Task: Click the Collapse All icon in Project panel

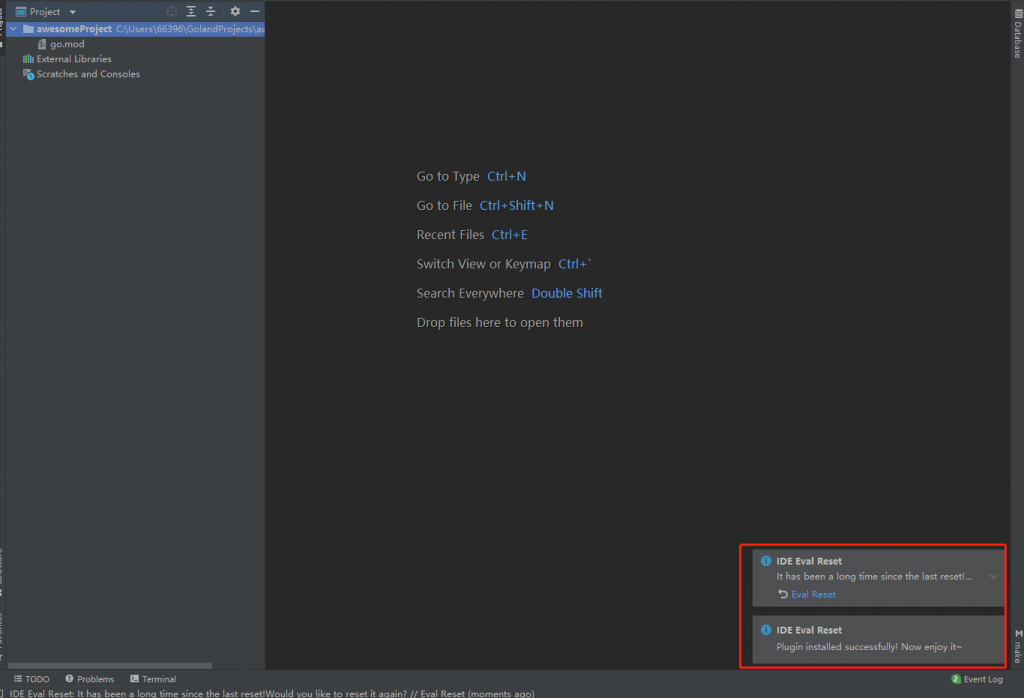Action: (x=210, y=11)
